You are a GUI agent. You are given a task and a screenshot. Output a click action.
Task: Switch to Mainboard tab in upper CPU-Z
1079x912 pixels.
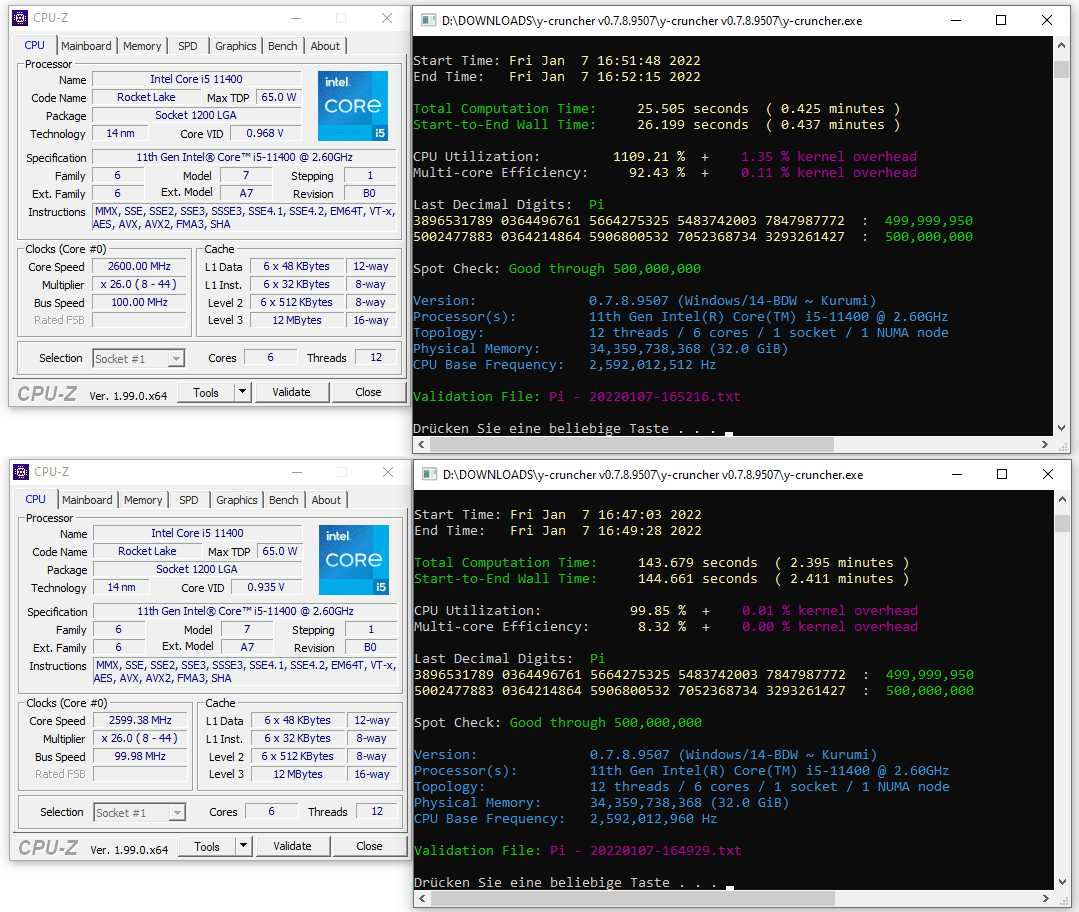point(86,46)
